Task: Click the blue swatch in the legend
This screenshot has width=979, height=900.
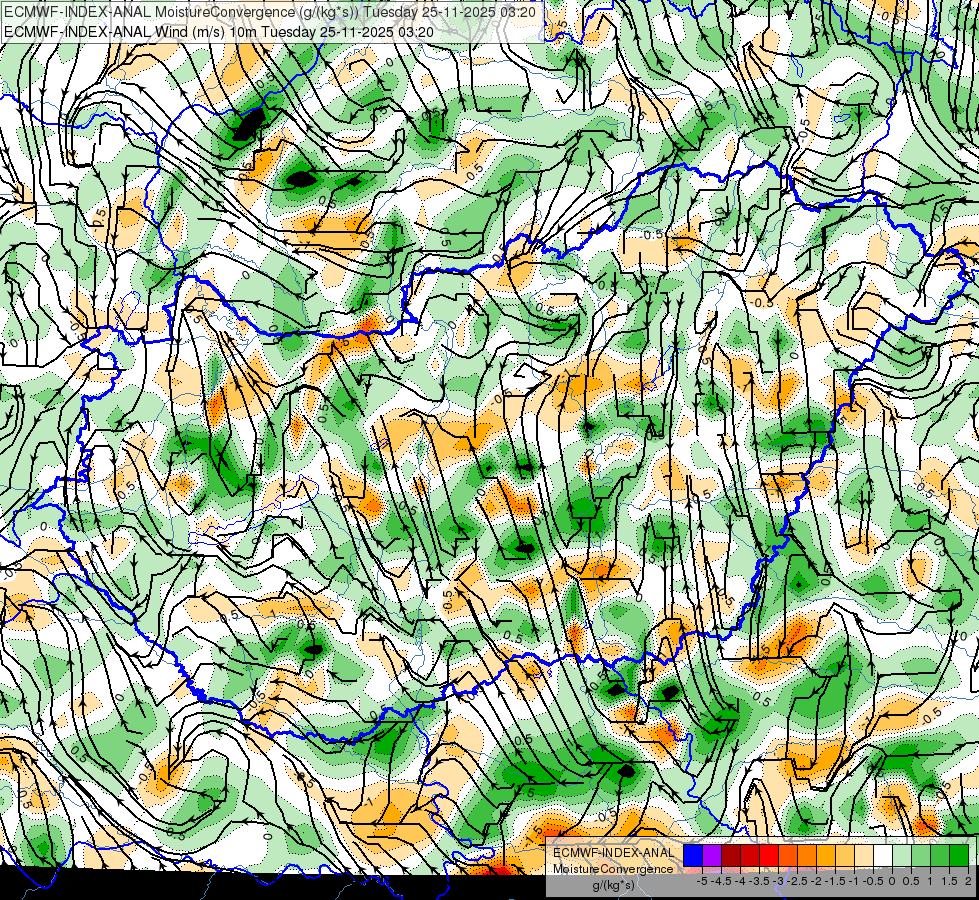Action: (693, 856)
